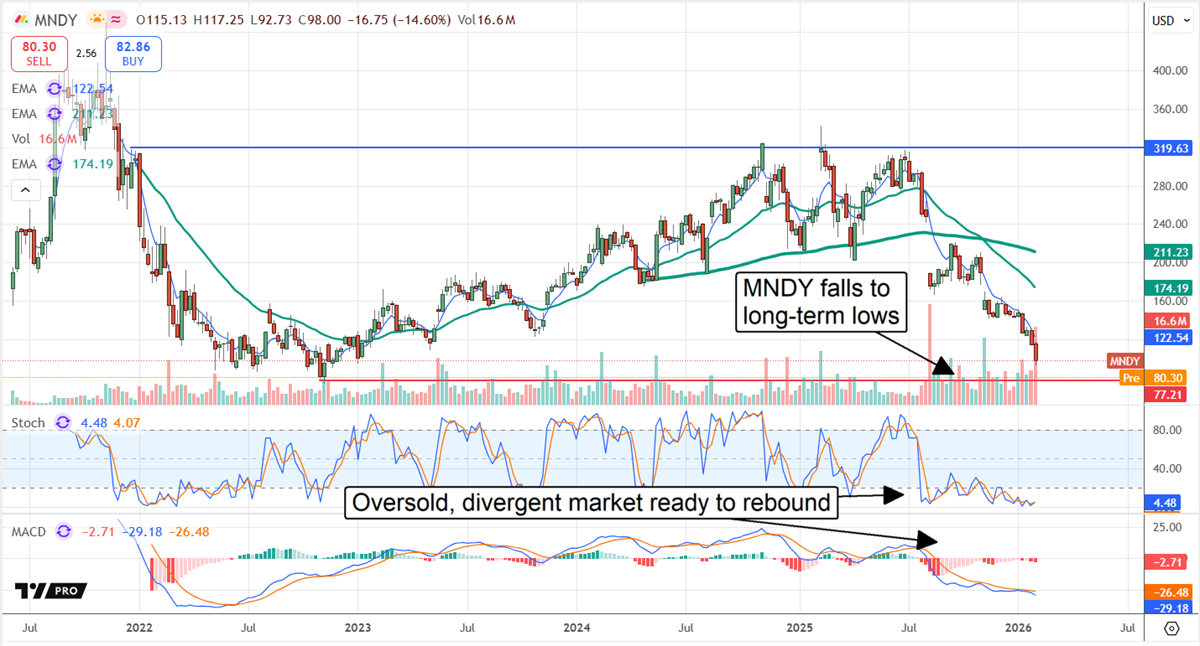Click the BUY 82.86 button
This screenshot has width=1200, height=646.
coord(133,53)
